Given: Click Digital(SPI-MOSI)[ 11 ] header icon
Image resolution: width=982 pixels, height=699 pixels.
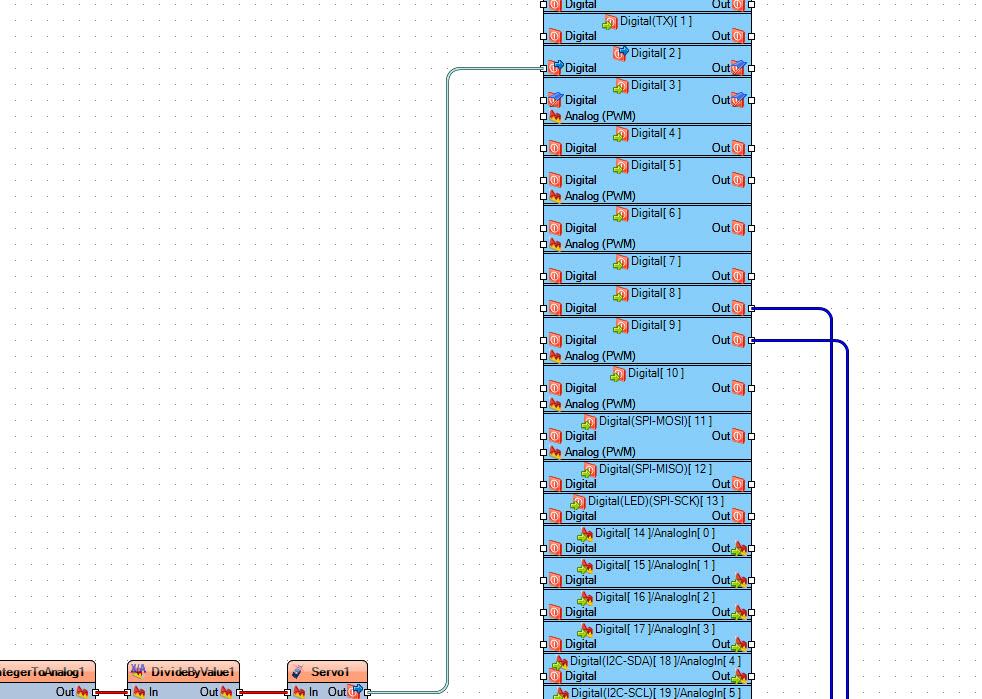Looking at the screenshot, I should point(589,422).
